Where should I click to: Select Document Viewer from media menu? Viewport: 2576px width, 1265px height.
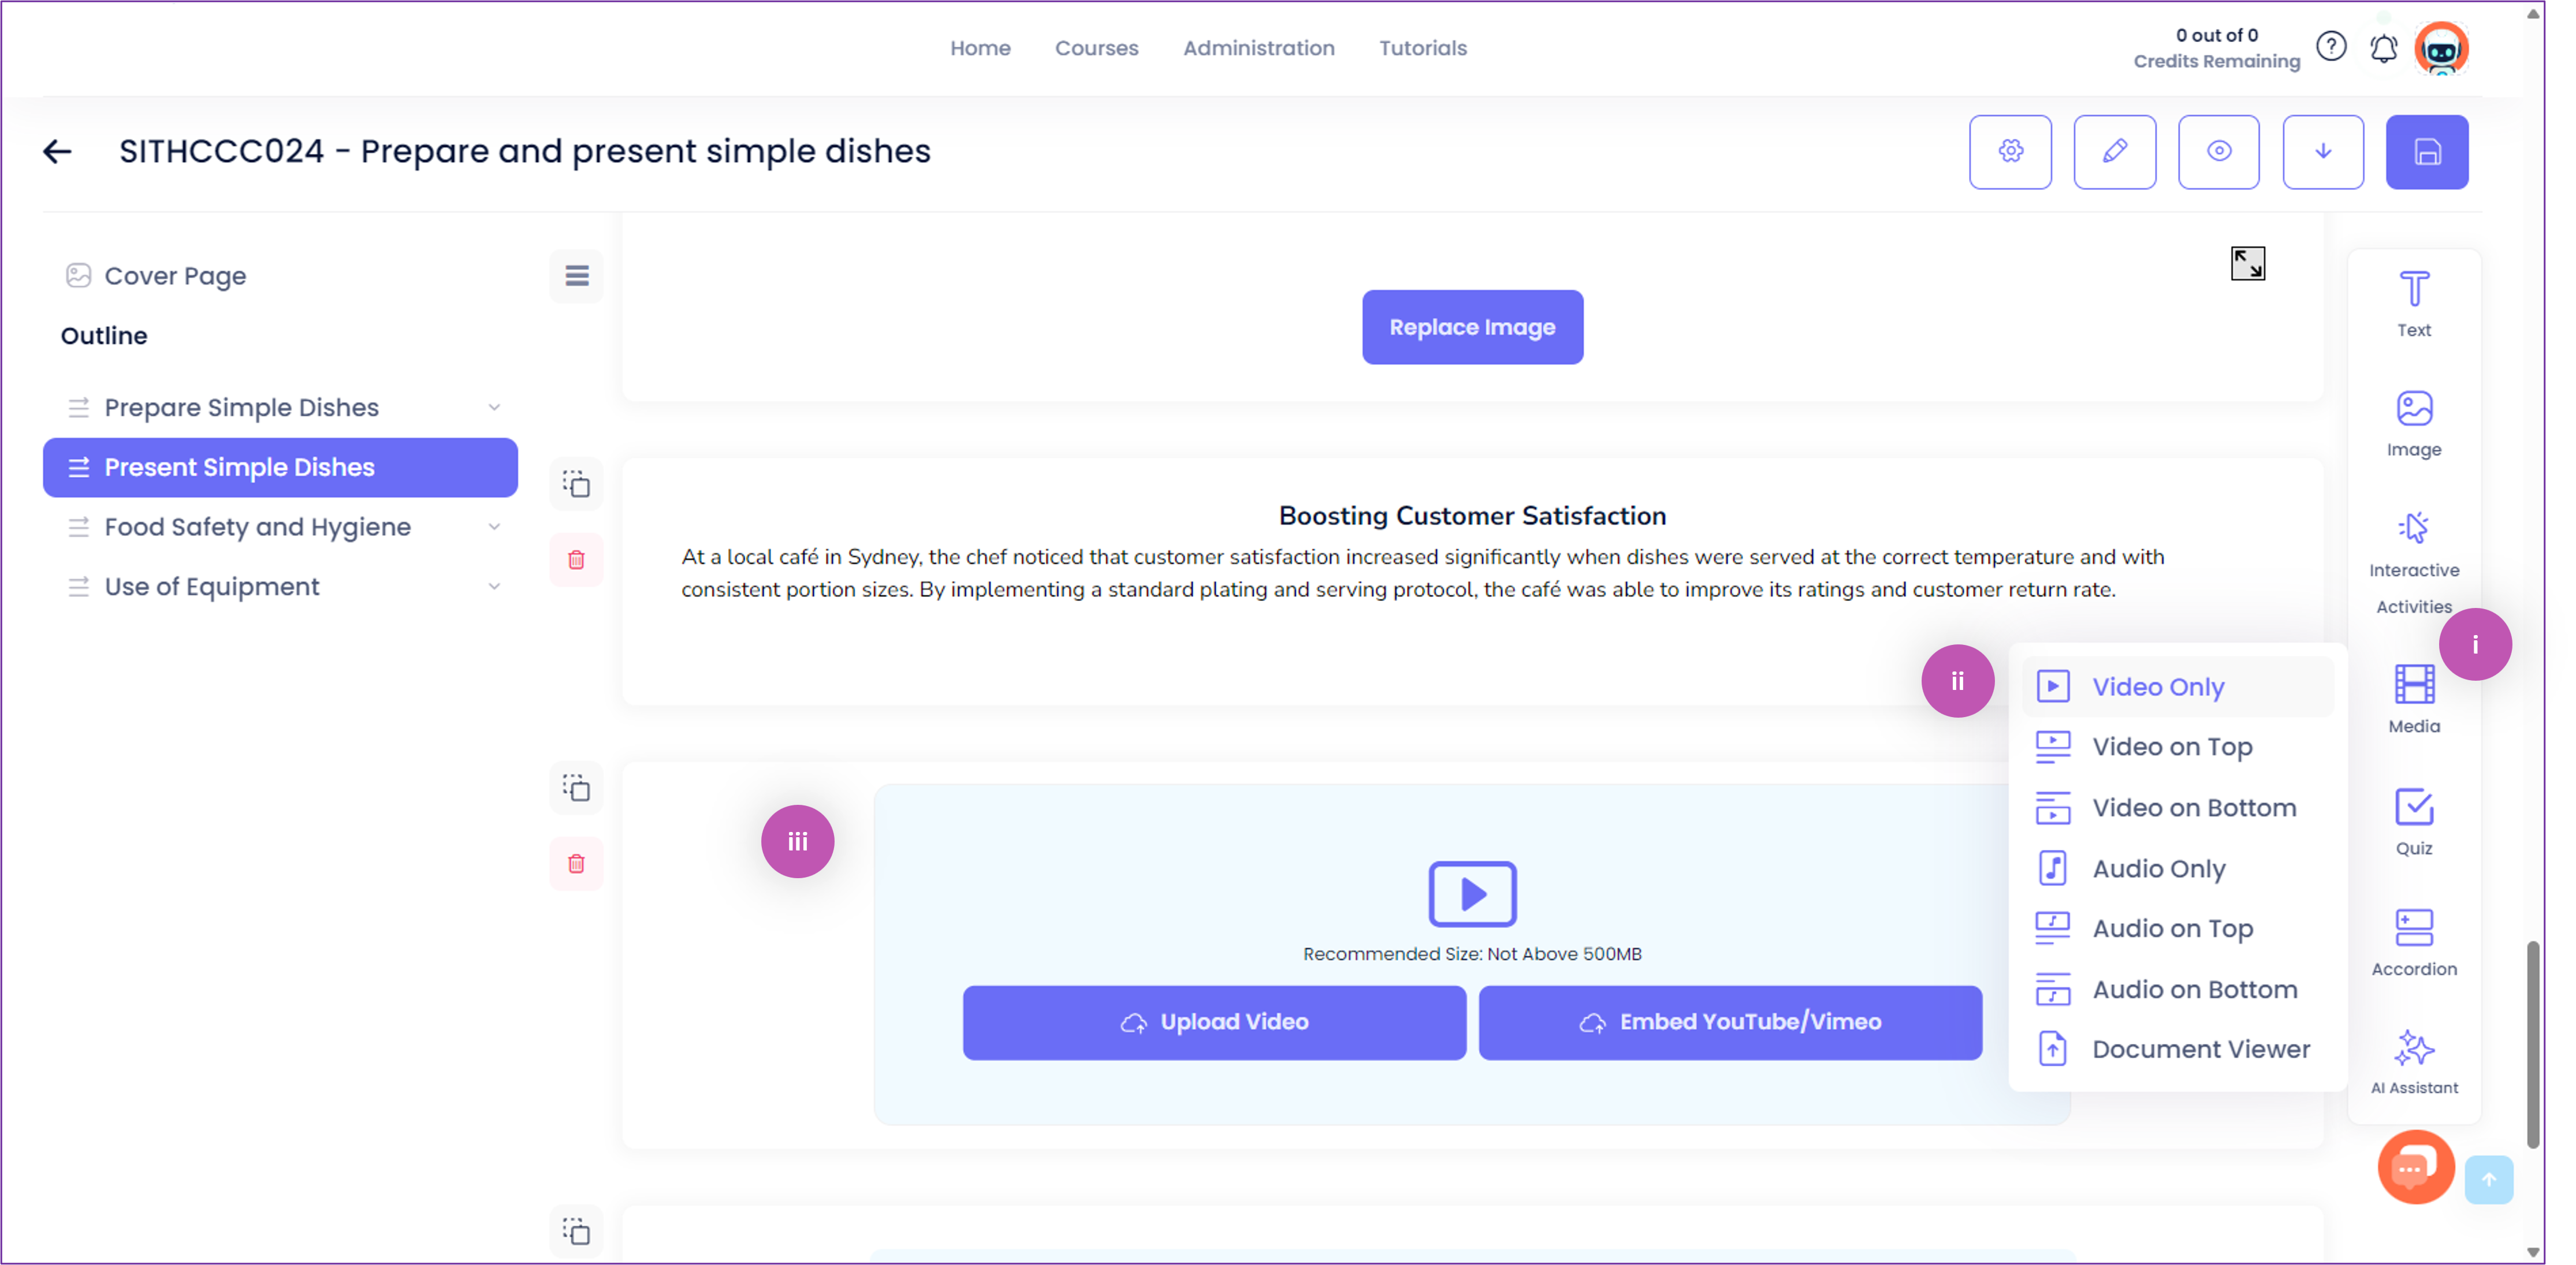pyautogui.click(x=2199, y=1049)
